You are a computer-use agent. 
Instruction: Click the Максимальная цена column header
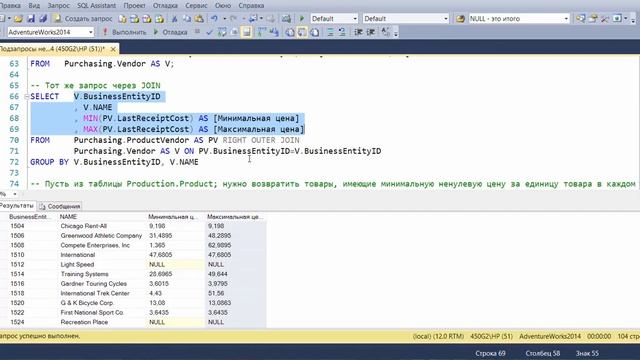pyautogui.click(x=235, y=217)
